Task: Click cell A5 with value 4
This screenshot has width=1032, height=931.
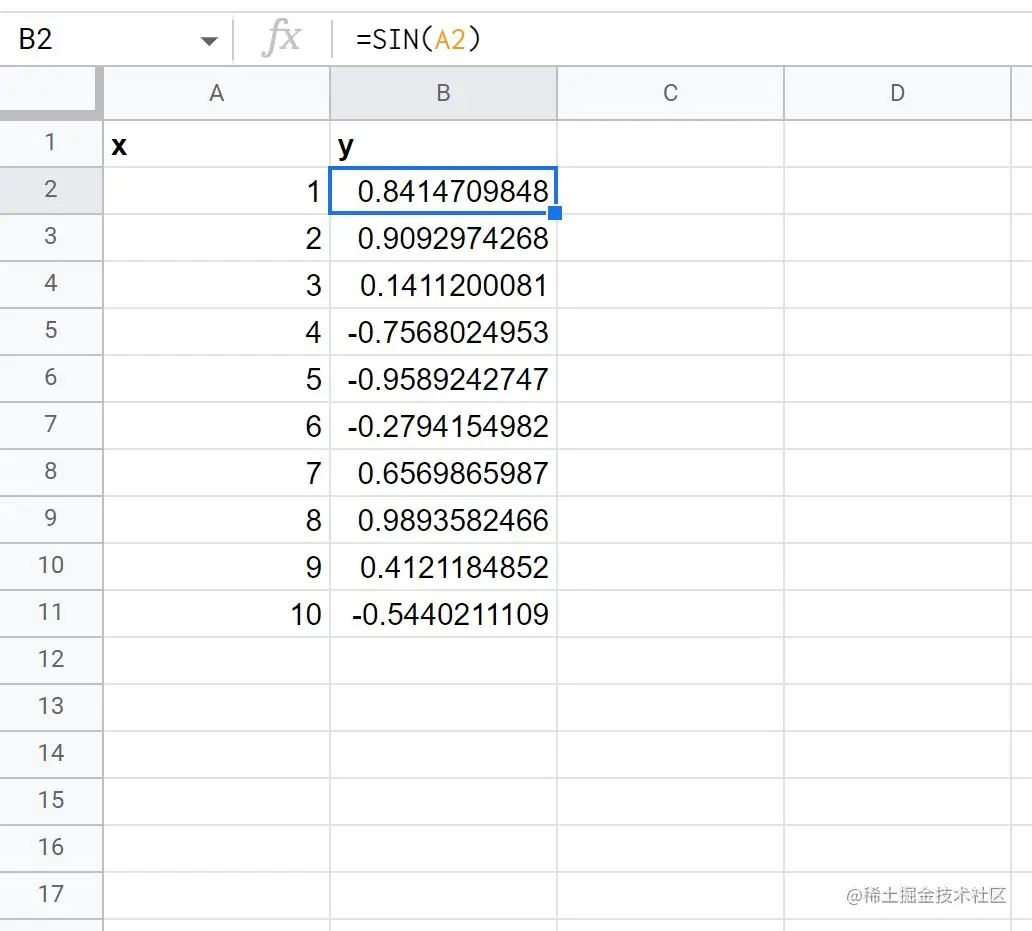Action: click(217, 331)
